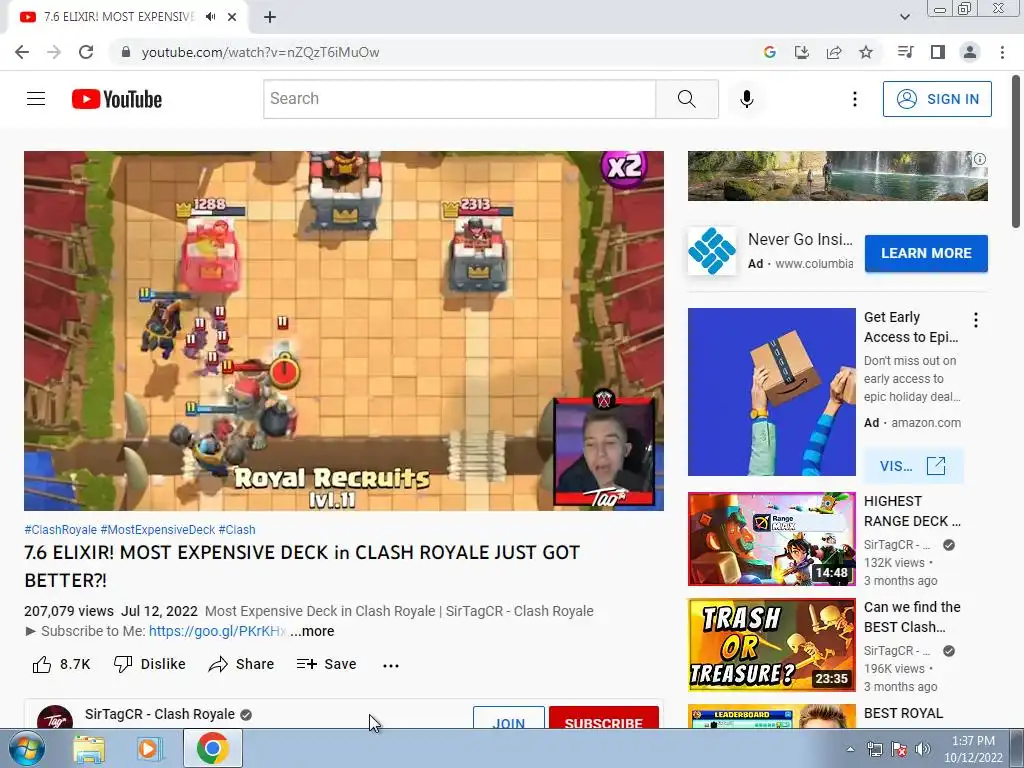Open more actions below the video
Viewport: 1024px width, 768px height.
391,665
